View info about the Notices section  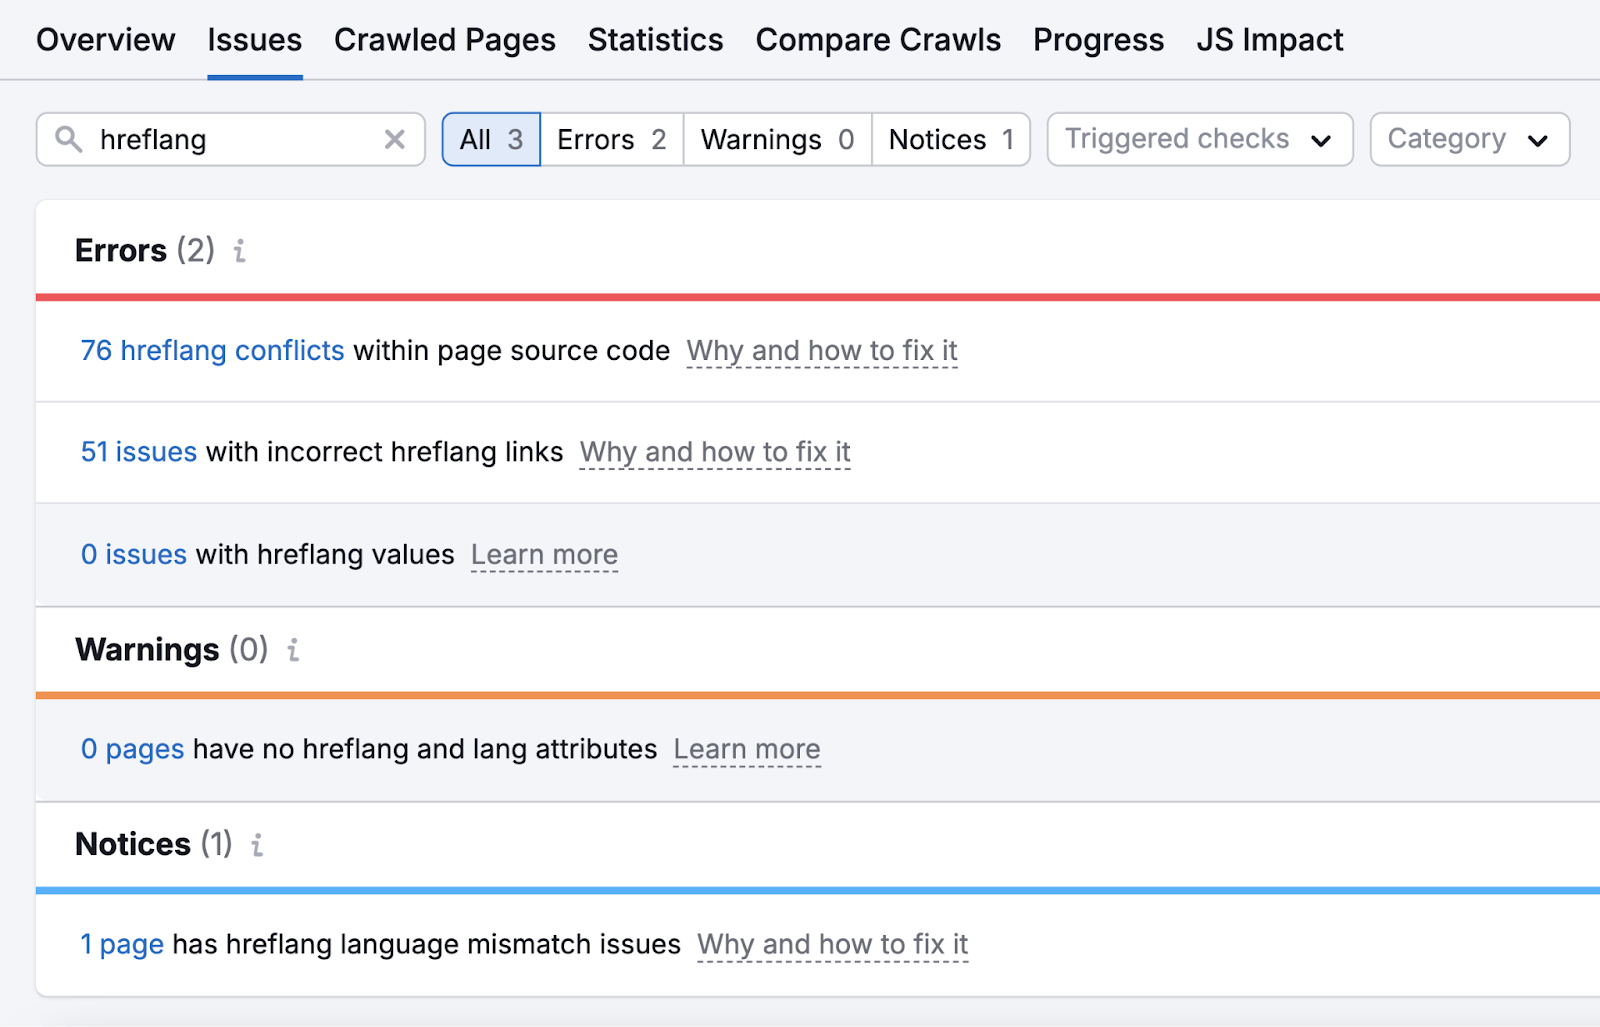[x=257, y=845]
